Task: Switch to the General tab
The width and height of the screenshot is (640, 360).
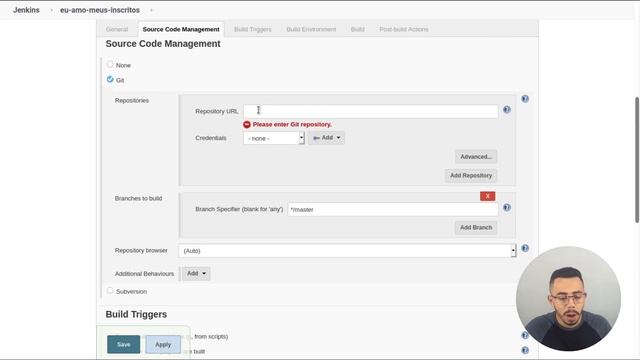Action: click(117, 29)
